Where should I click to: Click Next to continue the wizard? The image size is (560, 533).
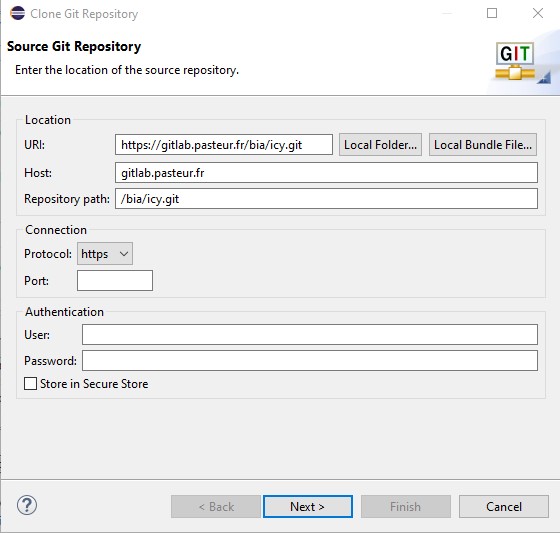[308, 507]
